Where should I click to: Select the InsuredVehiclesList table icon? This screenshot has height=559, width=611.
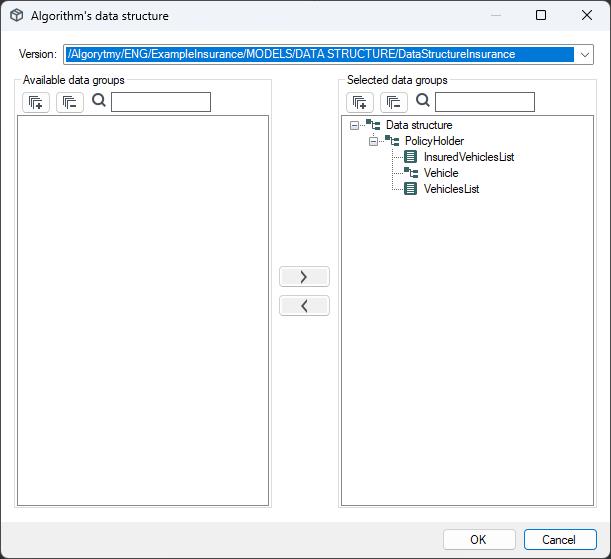click(x=410, y=157)
